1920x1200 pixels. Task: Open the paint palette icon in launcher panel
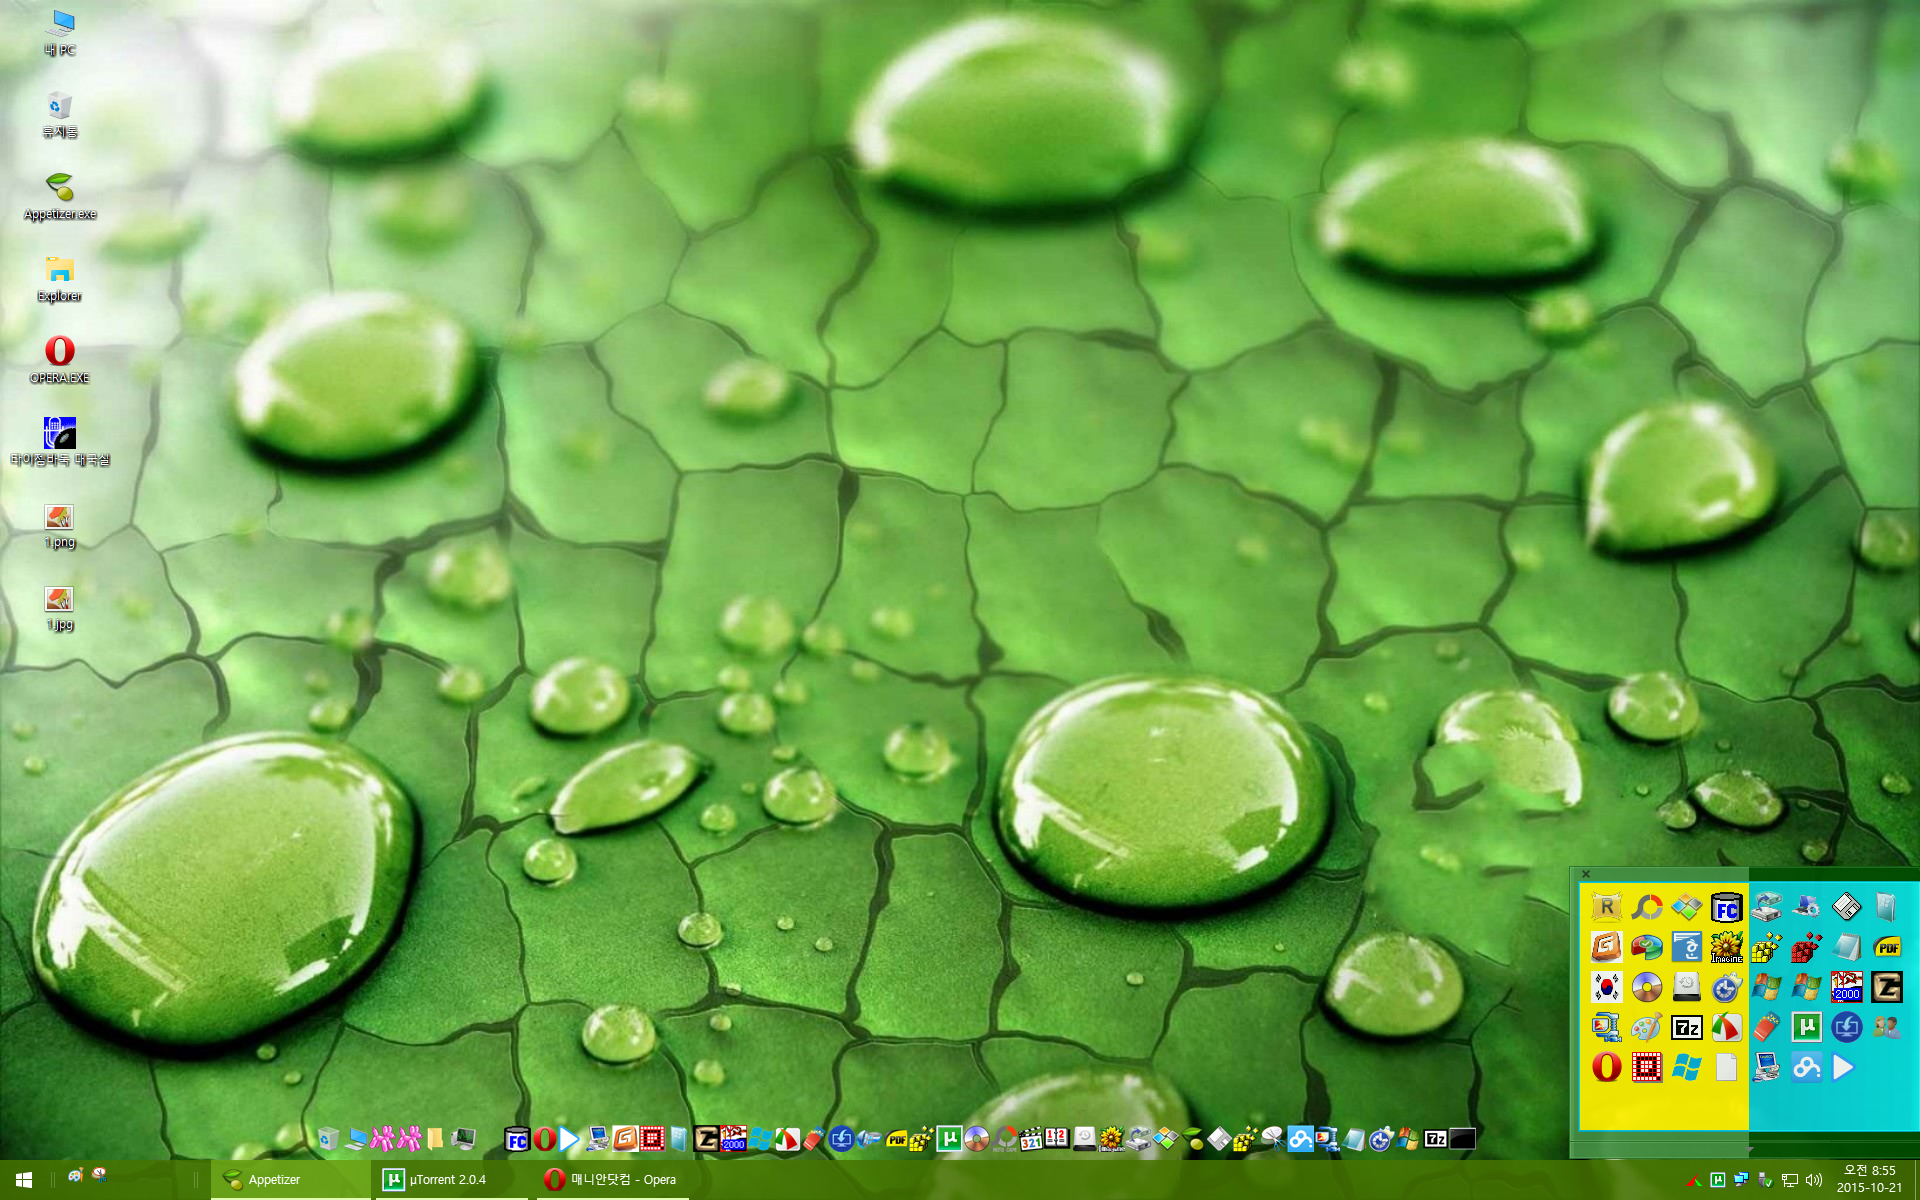(1646, 1027)
